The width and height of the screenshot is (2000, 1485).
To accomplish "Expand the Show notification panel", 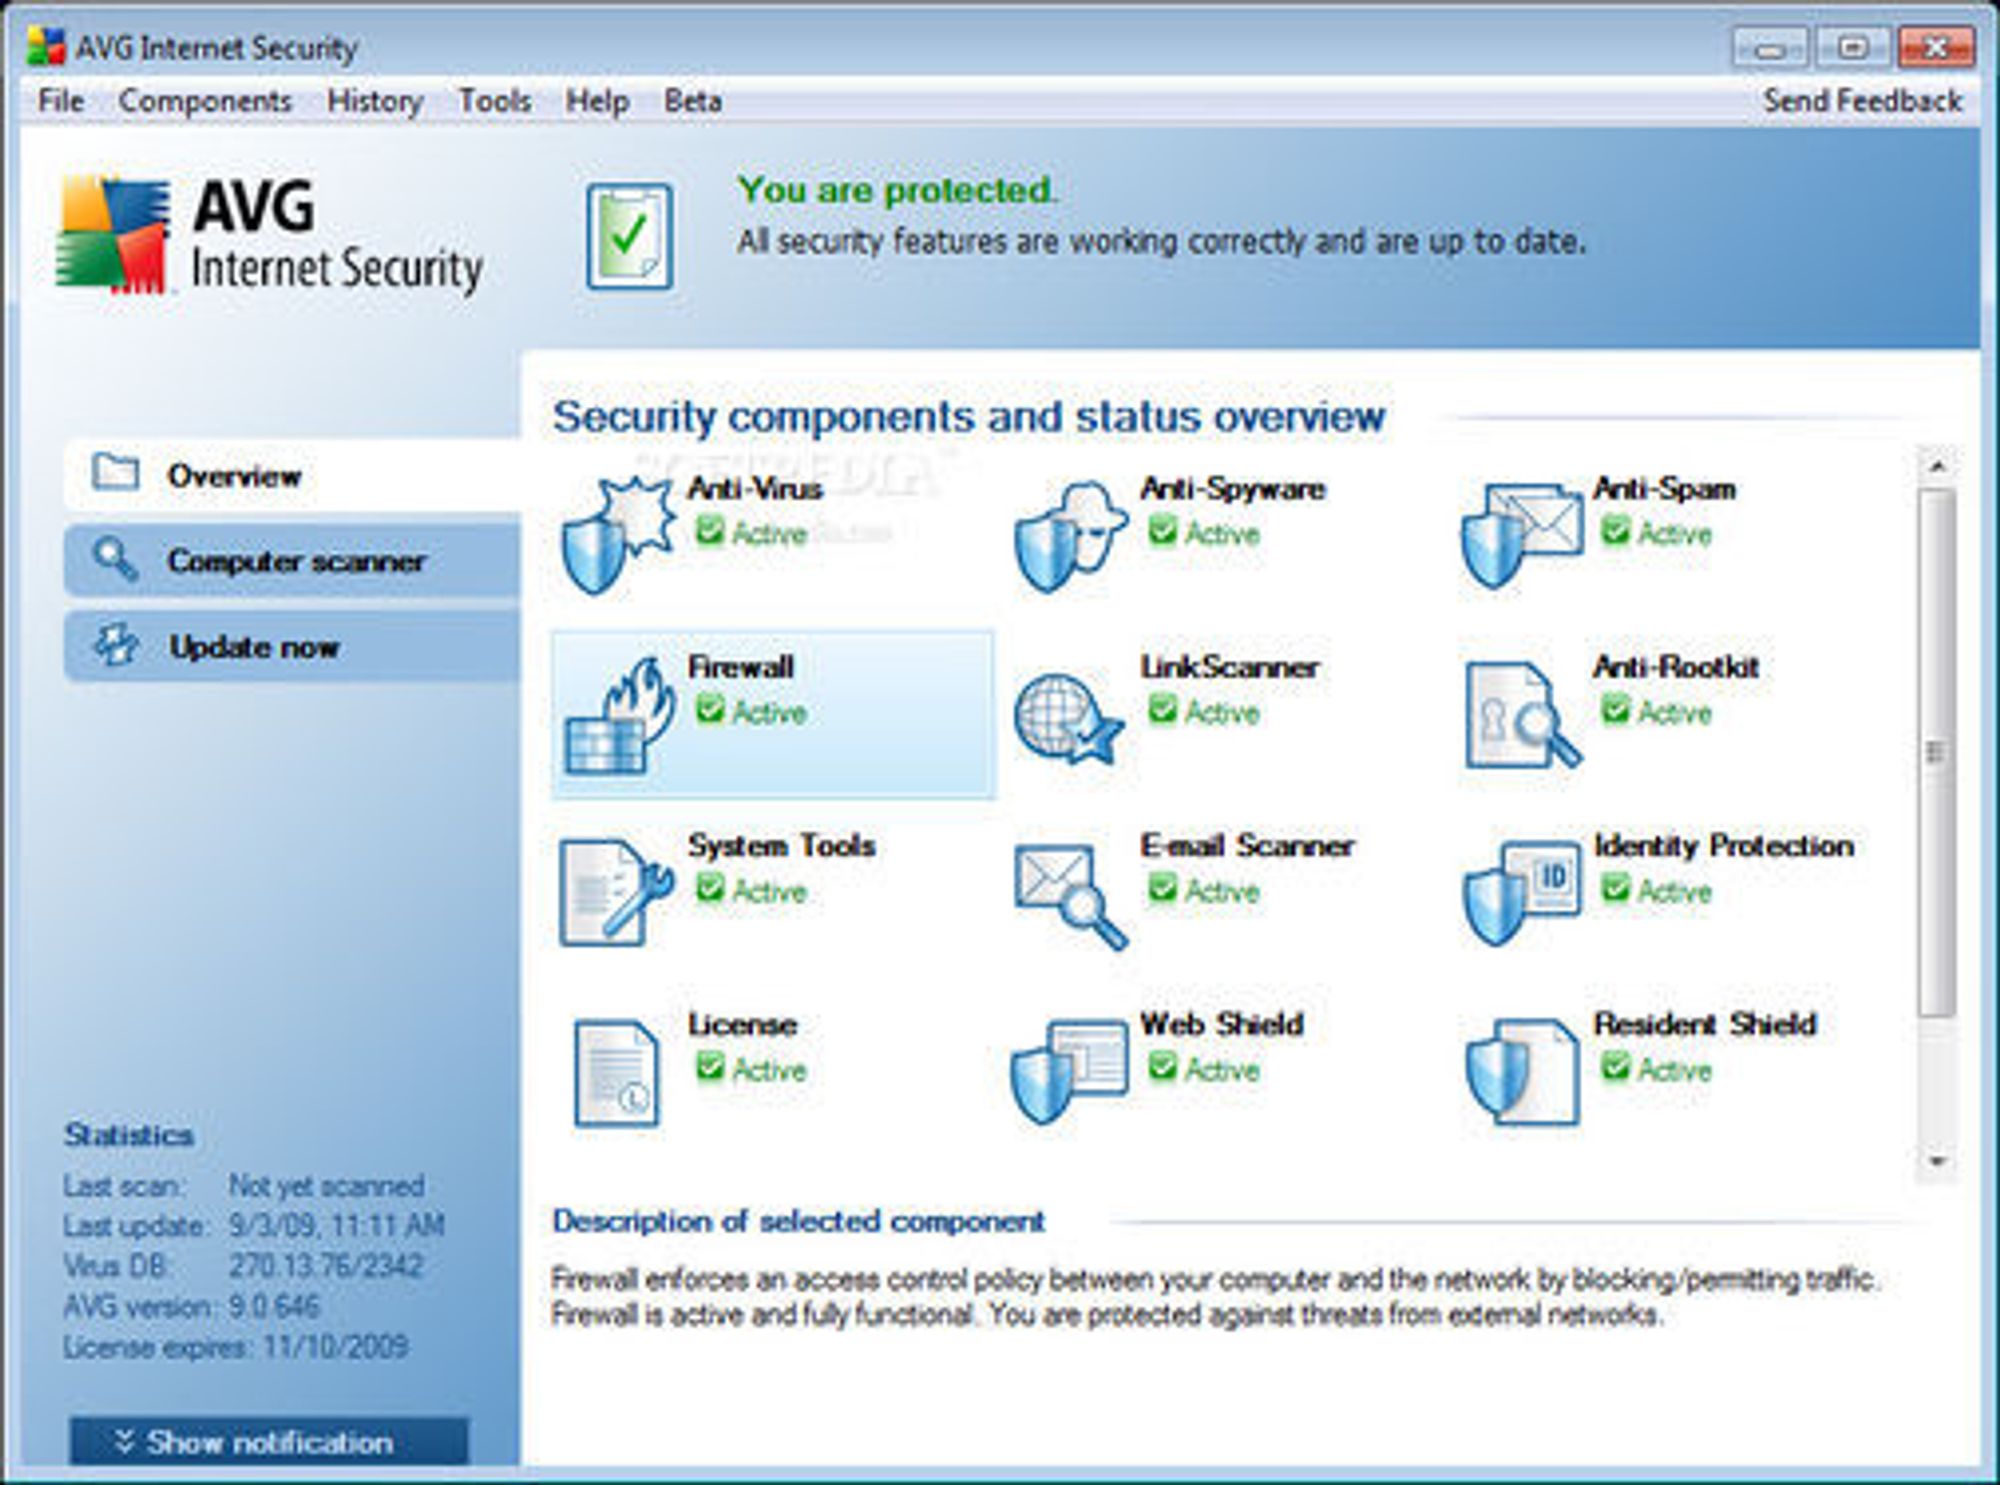I will [x=268, y=1441].
